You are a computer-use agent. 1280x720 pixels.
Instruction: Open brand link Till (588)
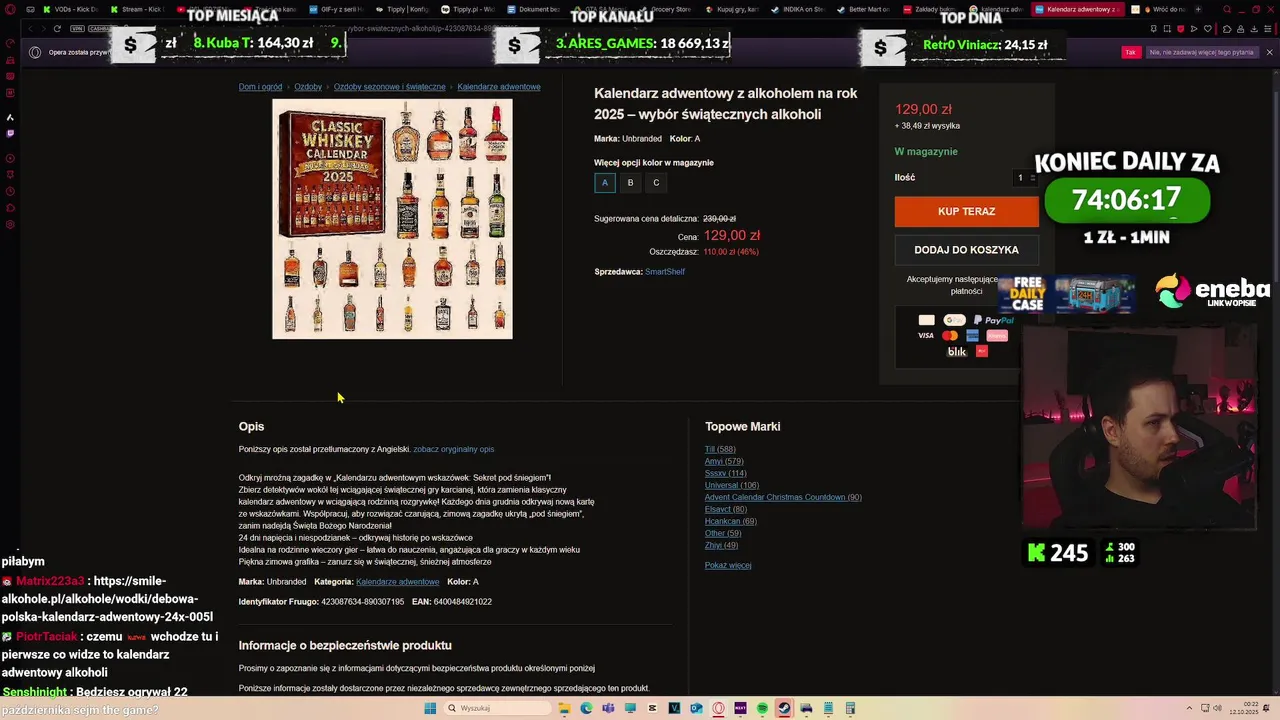pos(720,450)
